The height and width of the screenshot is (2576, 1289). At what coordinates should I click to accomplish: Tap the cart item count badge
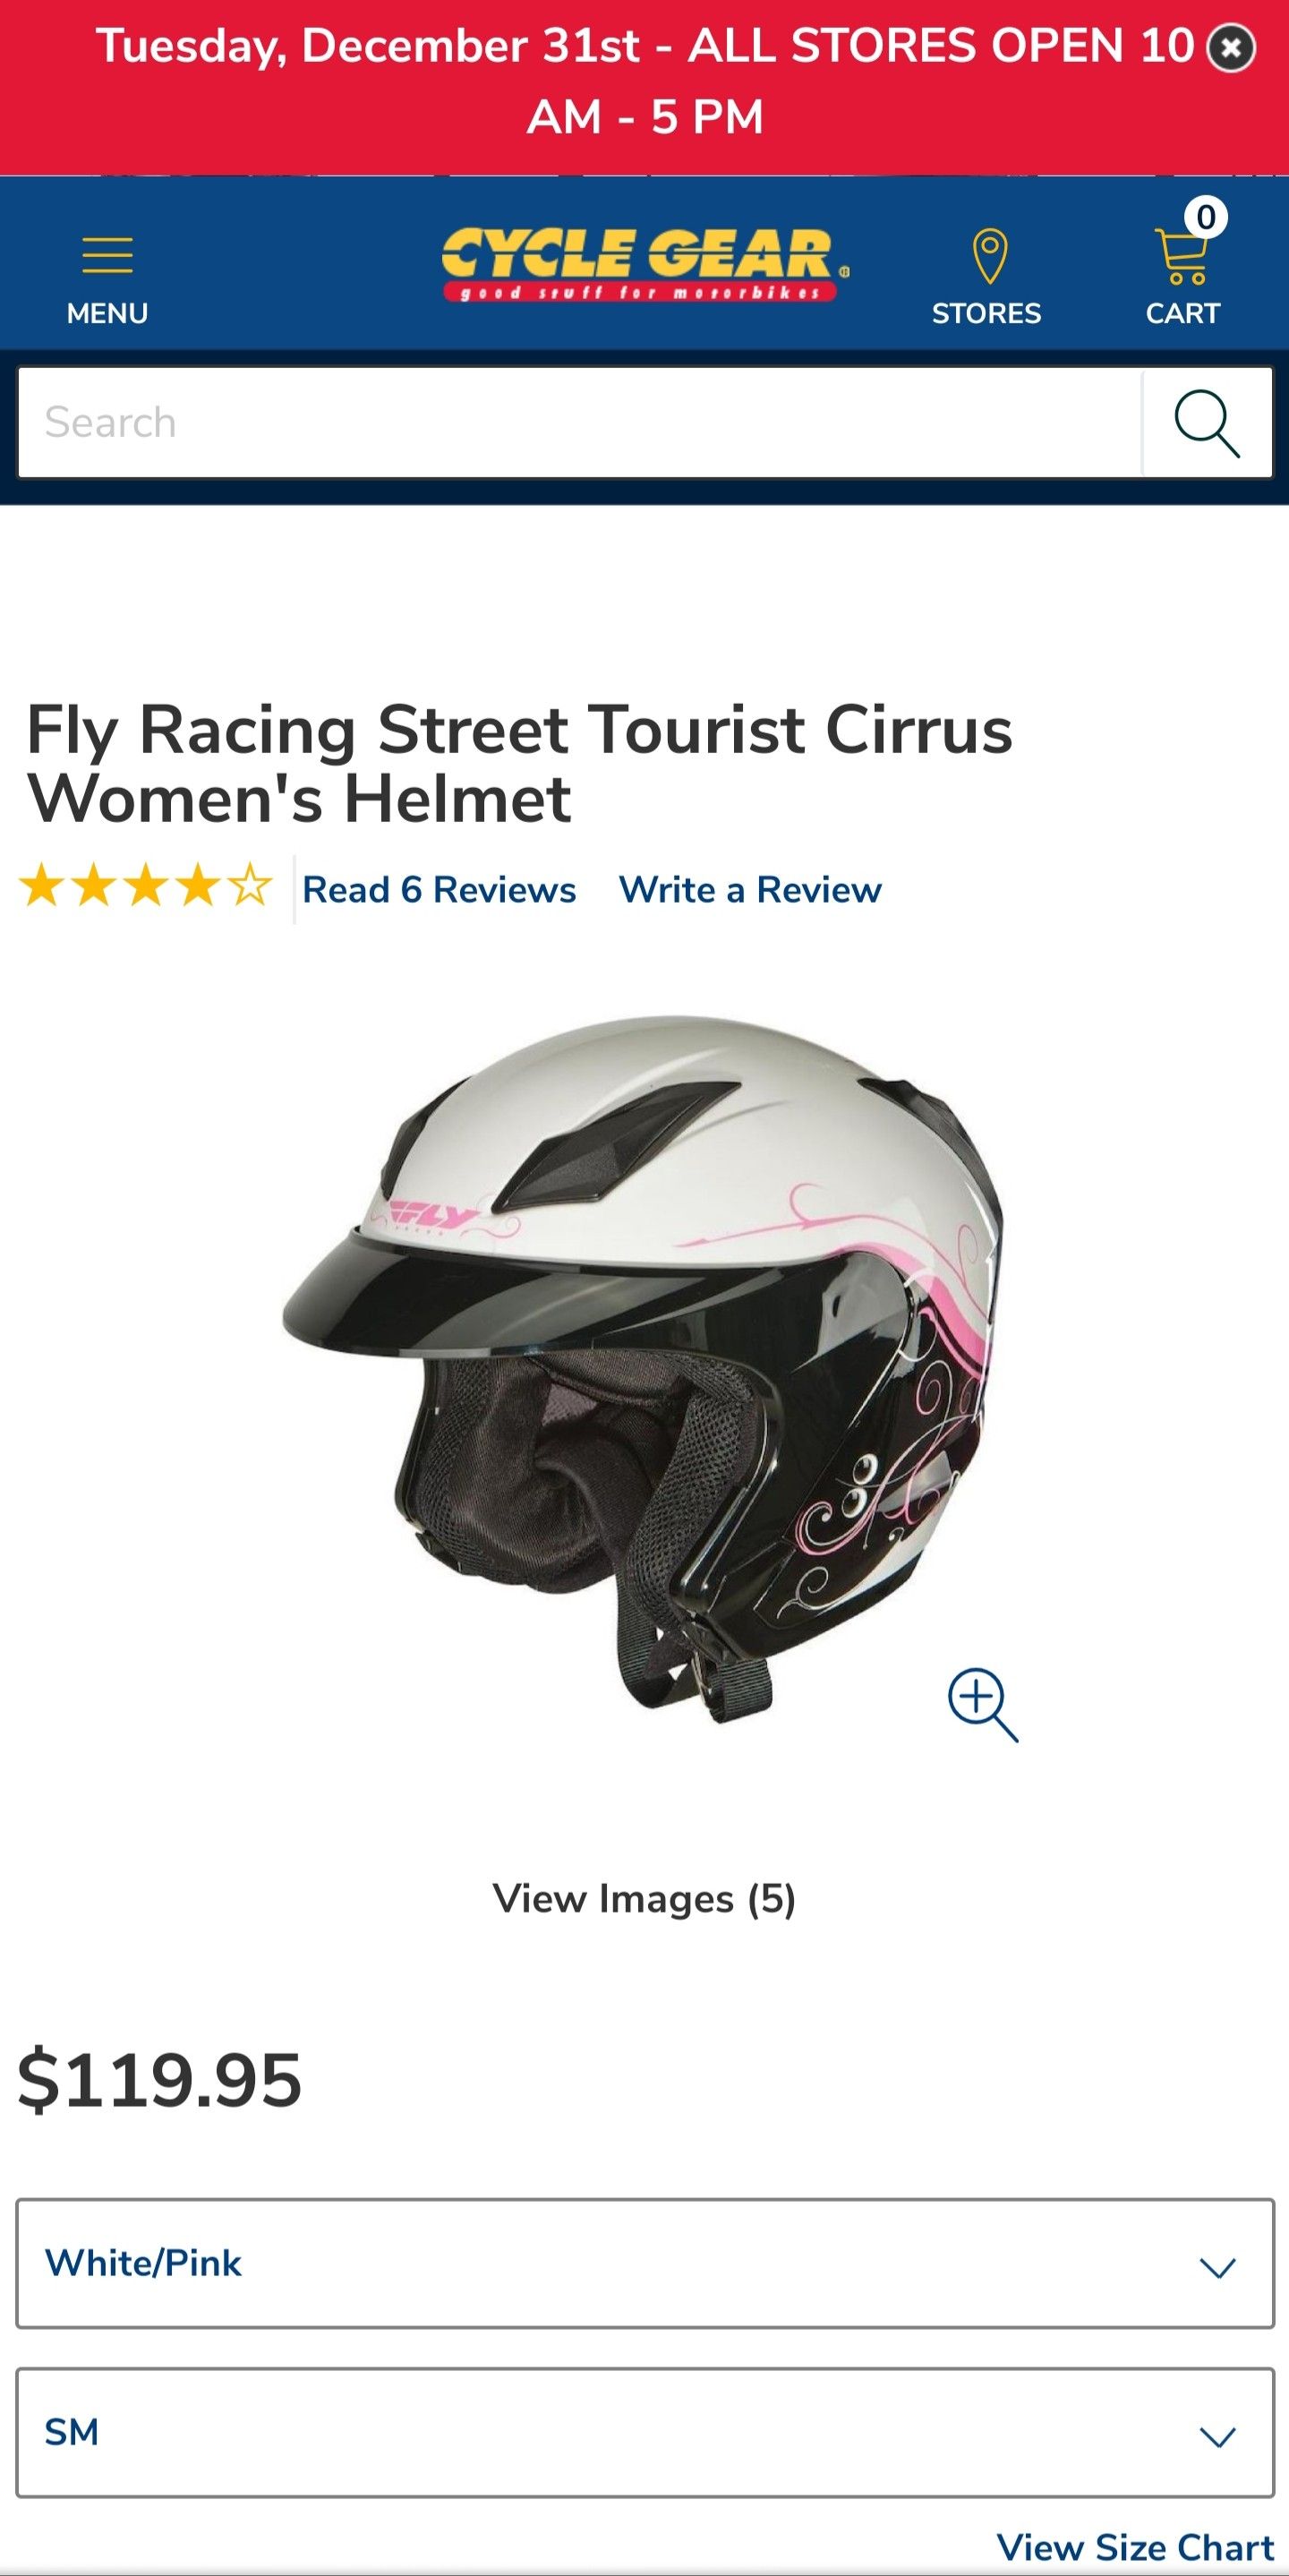click(x=1206, y=217)
